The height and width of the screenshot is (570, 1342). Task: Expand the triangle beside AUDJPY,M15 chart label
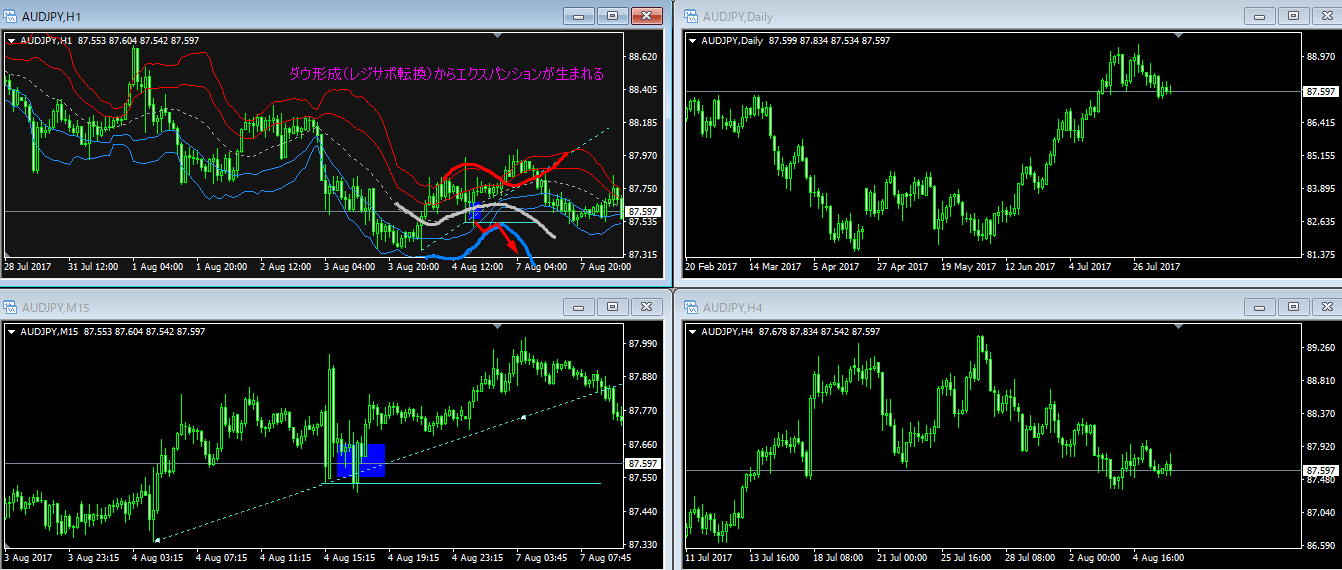(x=11, y=331)
